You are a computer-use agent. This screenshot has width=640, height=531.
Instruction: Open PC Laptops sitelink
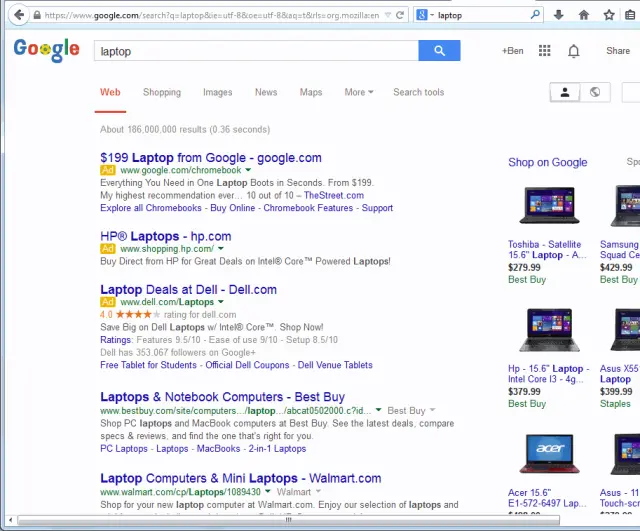[x=124, y=449]
